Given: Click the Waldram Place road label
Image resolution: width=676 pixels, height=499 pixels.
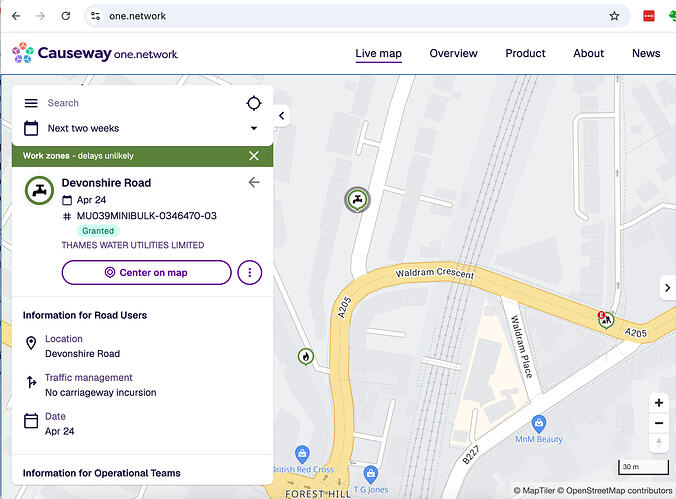Looking at the screenshot, I should click(521, 347).
